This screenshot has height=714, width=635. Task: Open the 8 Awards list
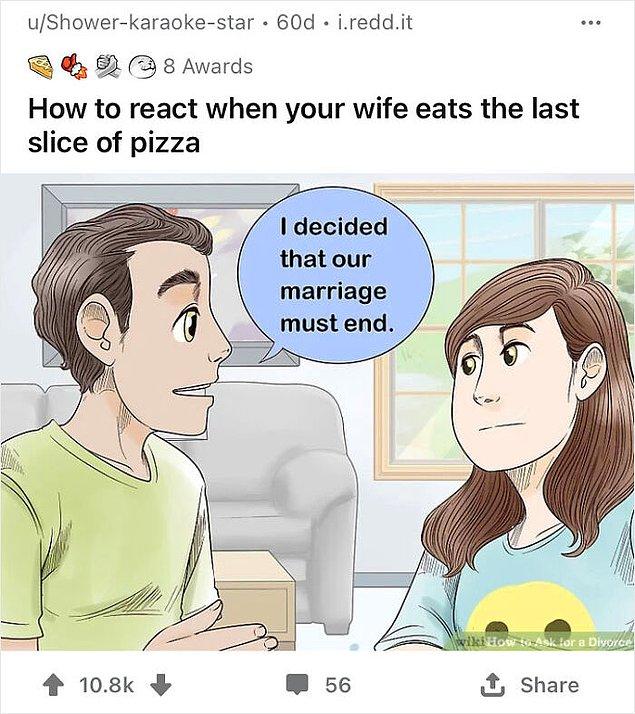(x=208, y=66)
